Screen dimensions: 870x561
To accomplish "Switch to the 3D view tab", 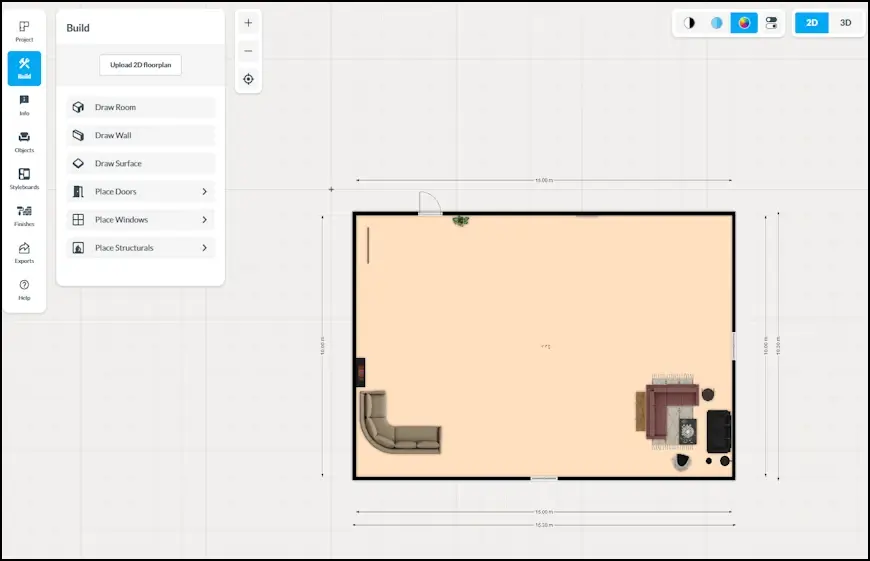I will pos(845,23).
